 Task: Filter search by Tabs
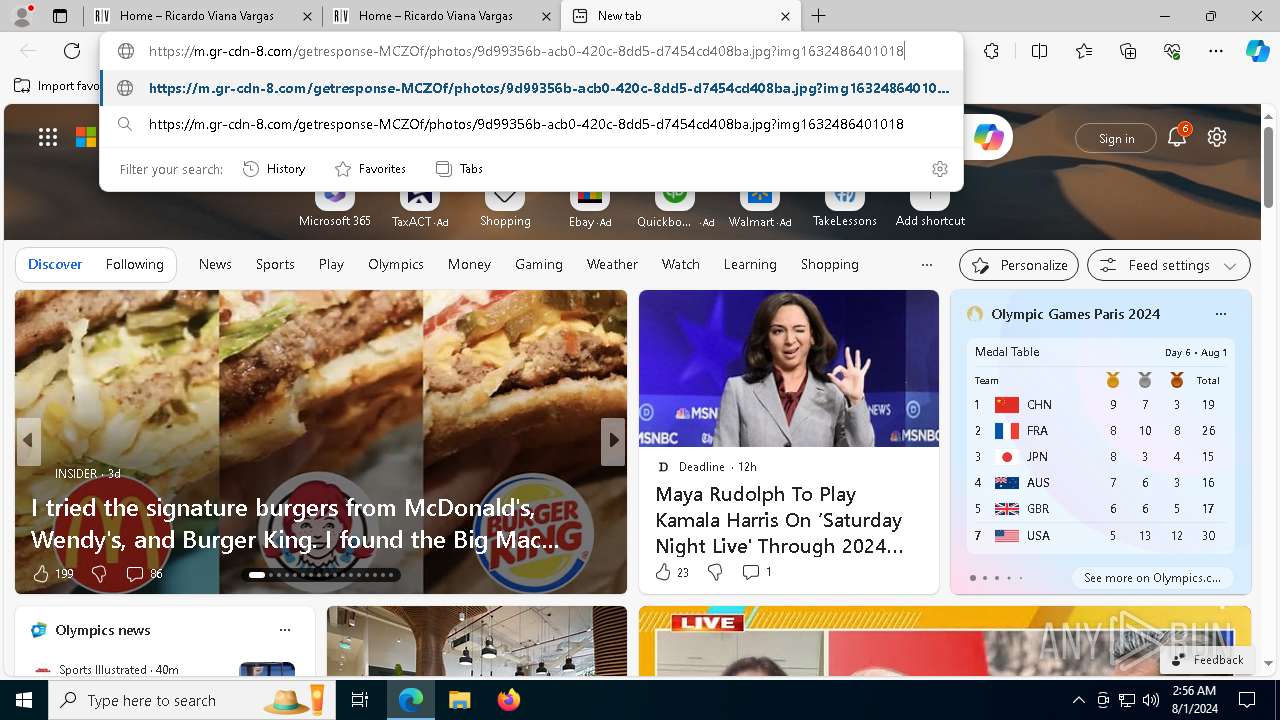coord(459,169)
